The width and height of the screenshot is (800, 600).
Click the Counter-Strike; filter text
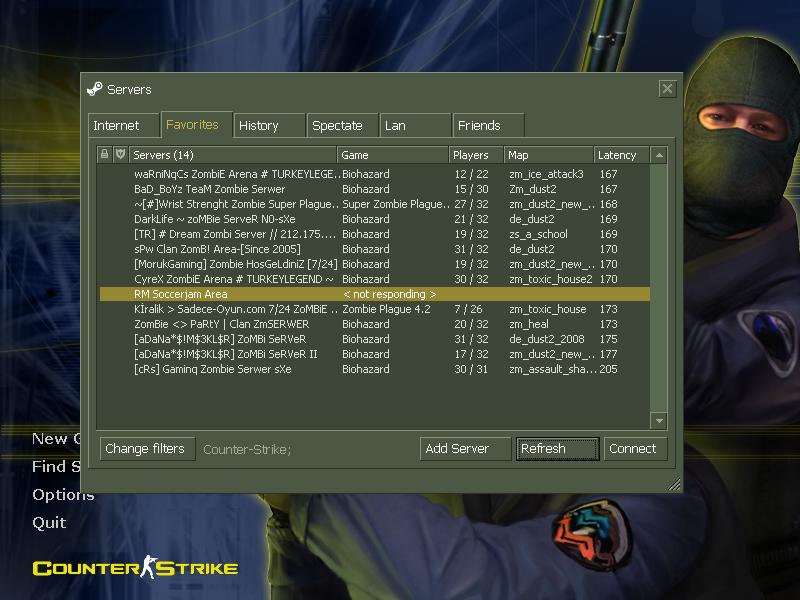tap(247, 449)
